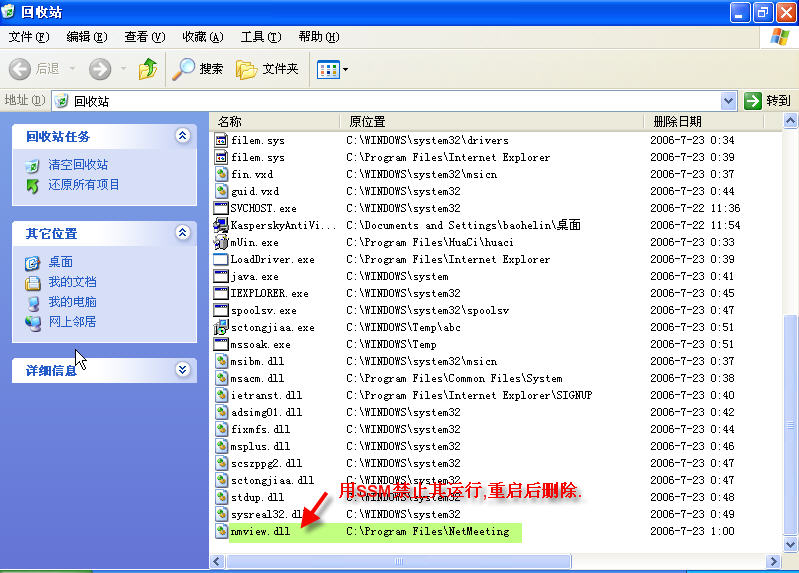This screenshot has height=573, width=799.
Task: Open the 我的文档 location link
Action: coord(72,282)
